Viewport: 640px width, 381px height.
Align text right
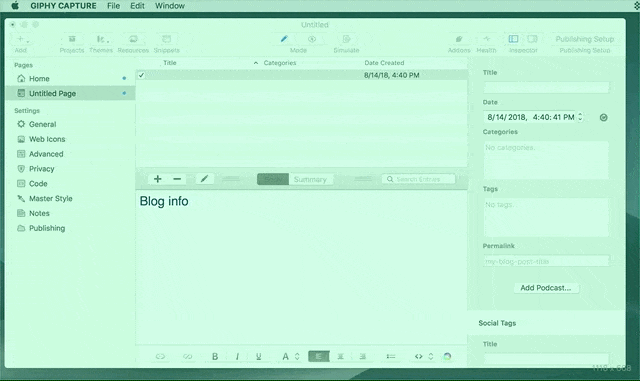[362, 356]
